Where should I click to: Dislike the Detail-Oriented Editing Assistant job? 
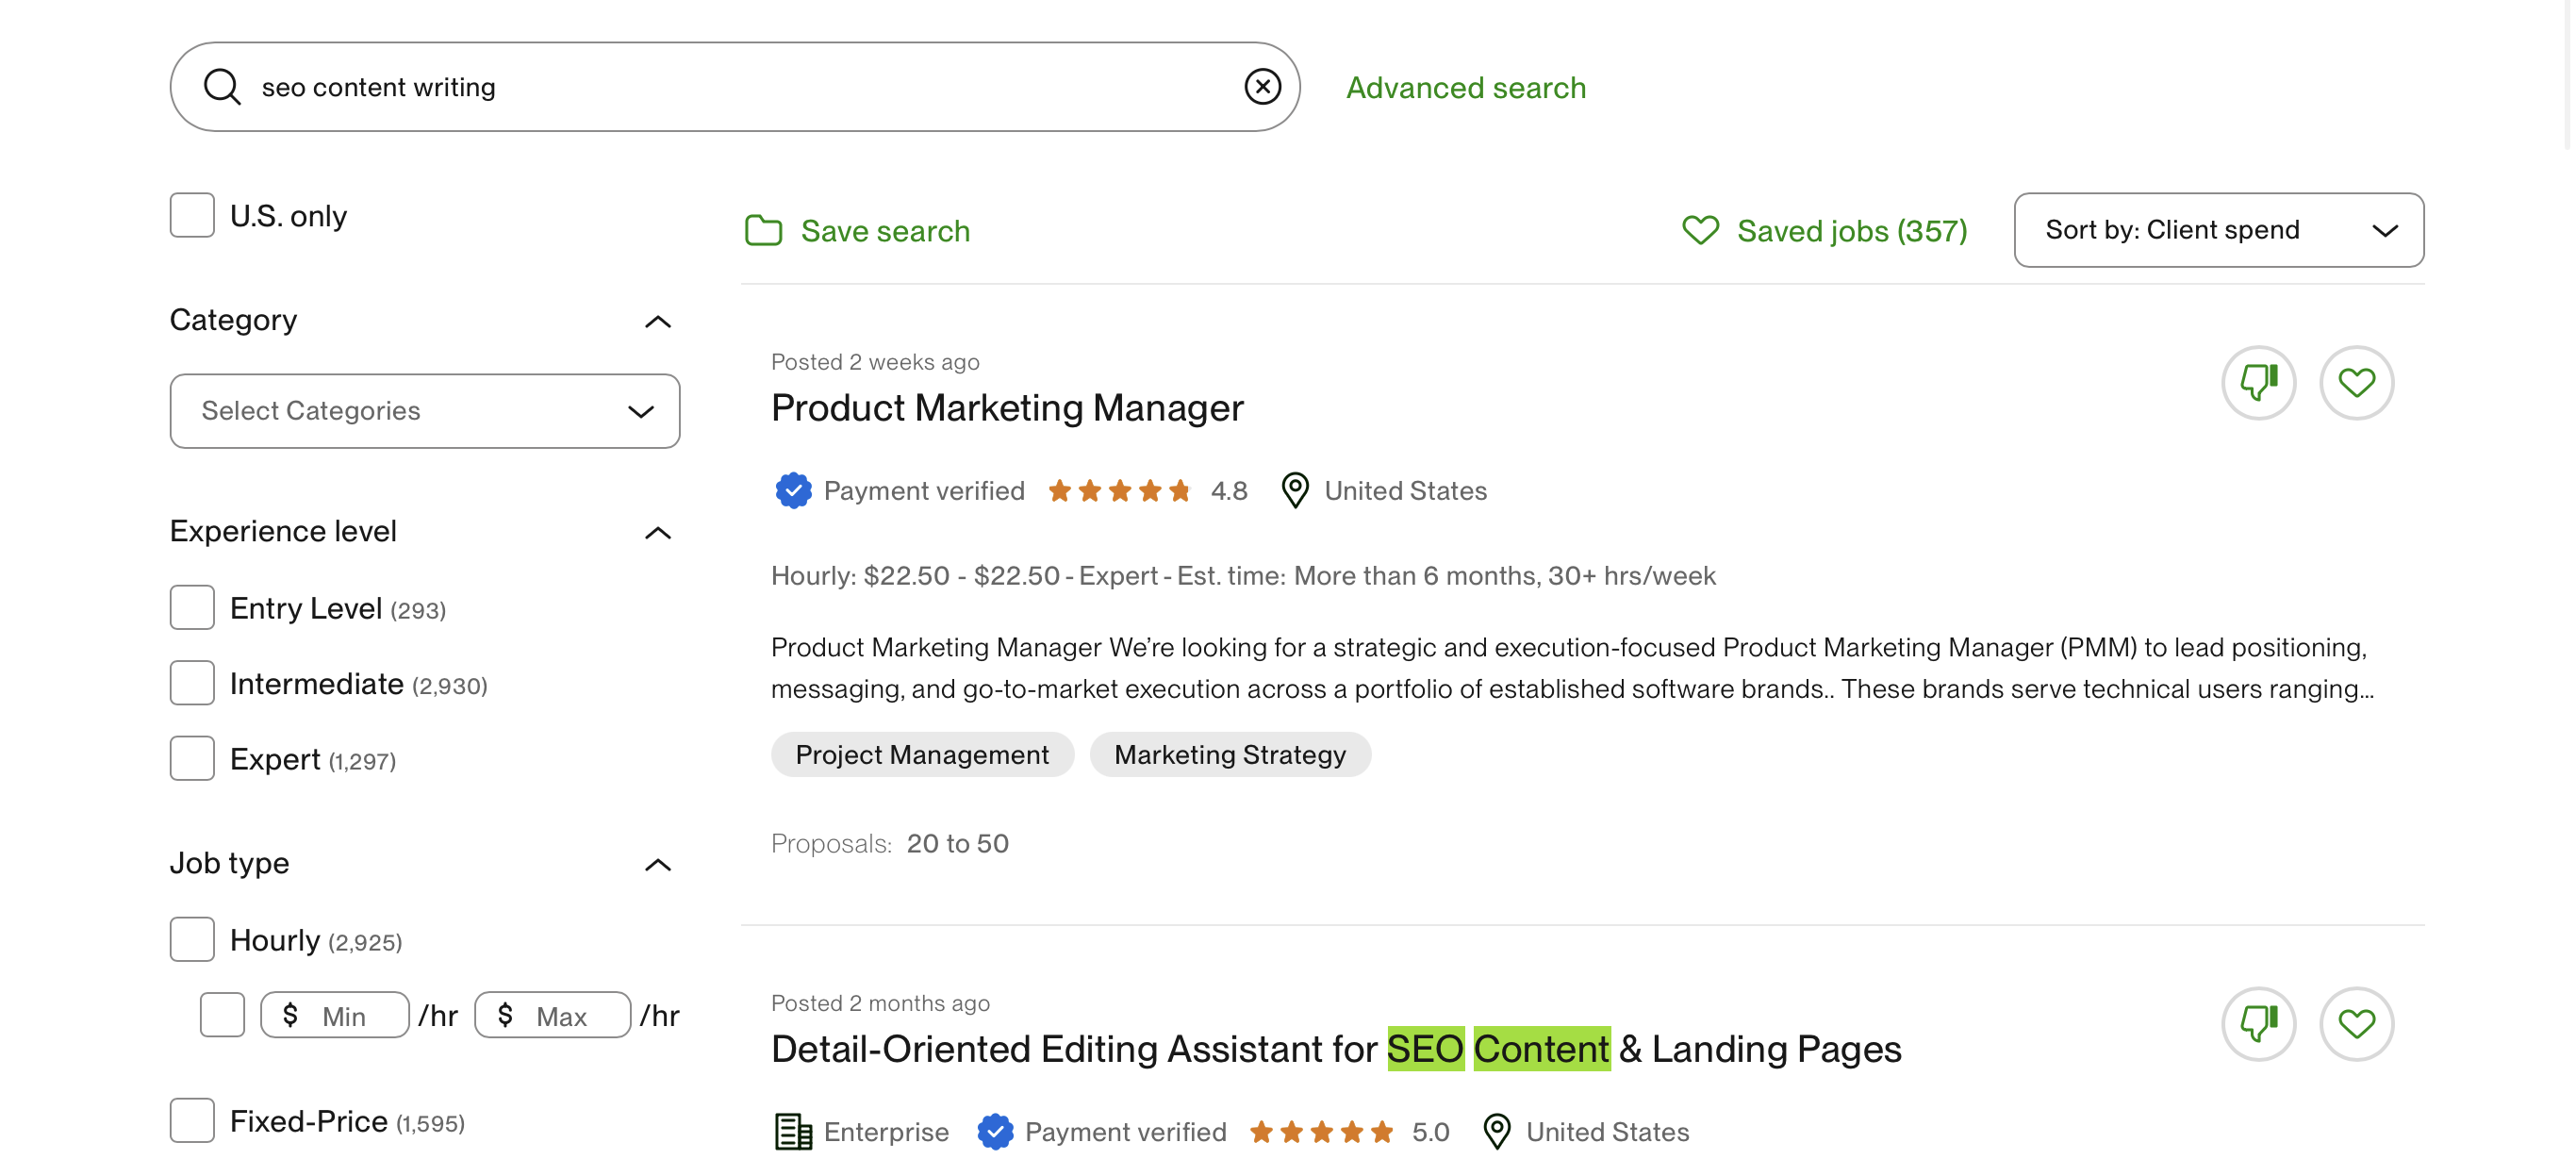(2258, 1024)
